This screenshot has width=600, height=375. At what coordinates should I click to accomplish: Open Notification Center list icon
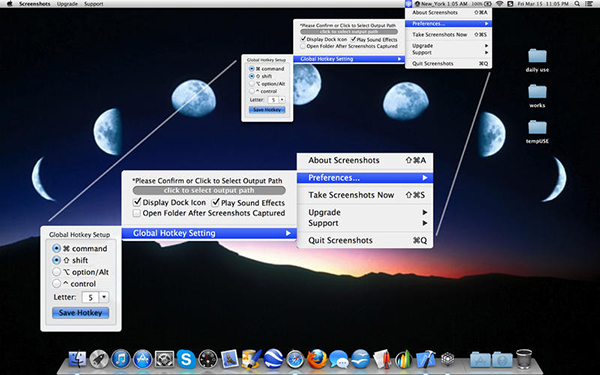tap(589, 4)
